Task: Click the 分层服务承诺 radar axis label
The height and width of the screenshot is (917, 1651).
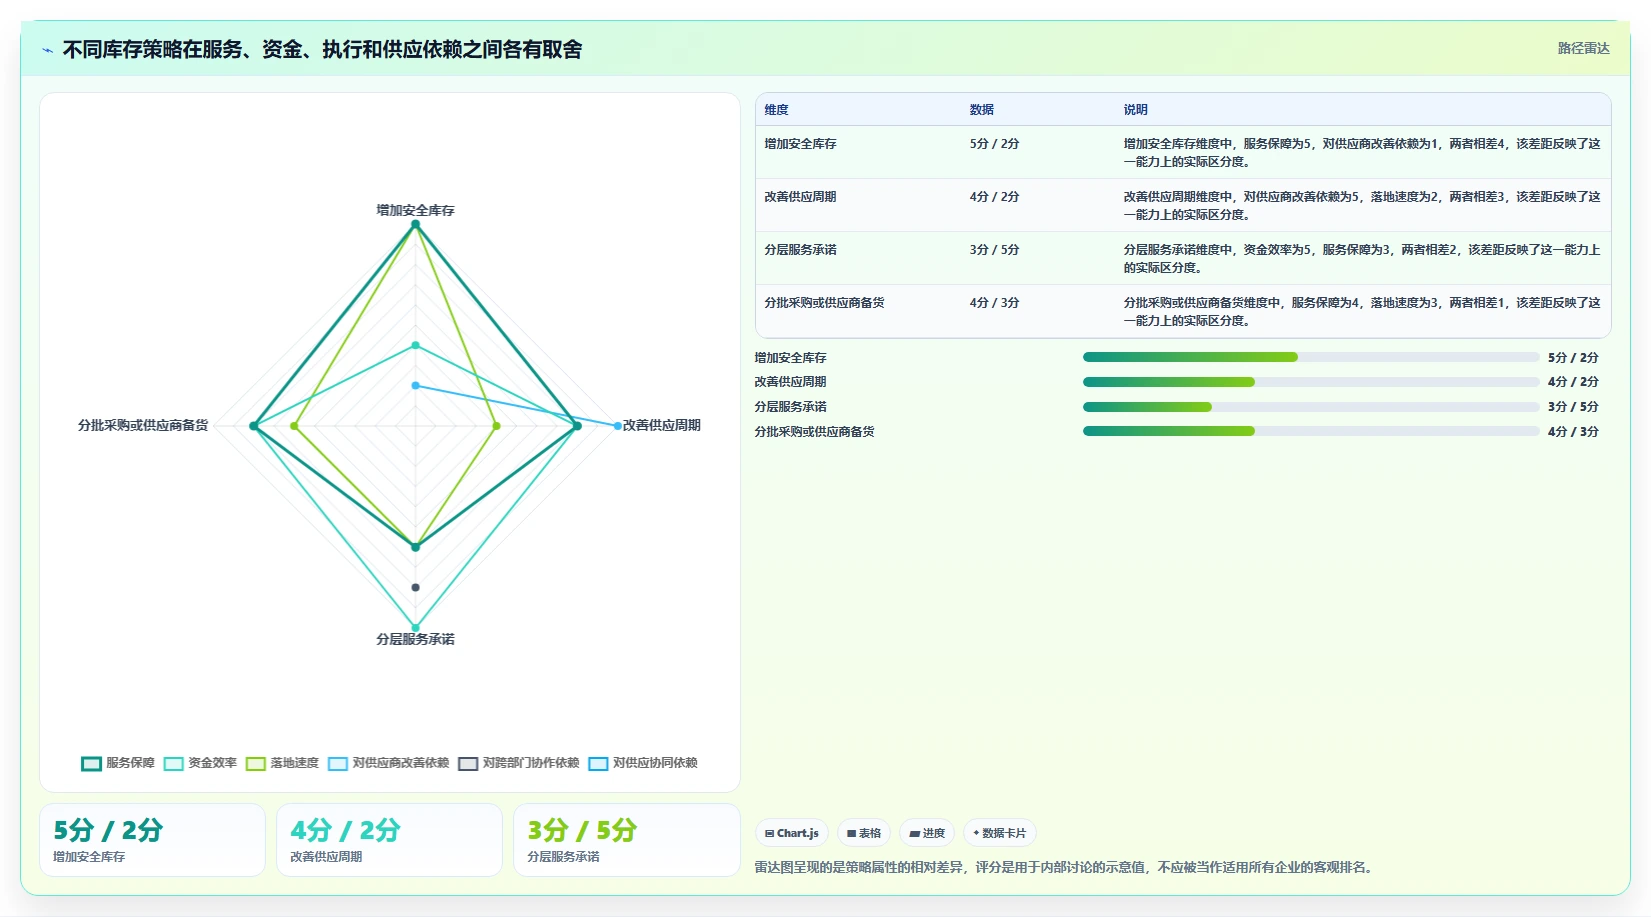Action: (415, 639)
